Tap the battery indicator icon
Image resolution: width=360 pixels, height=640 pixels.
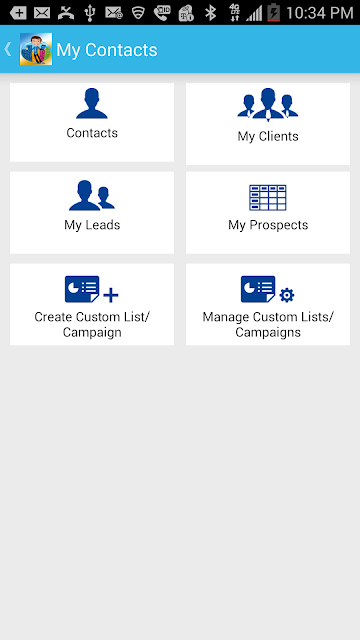[x=273, y=13]
